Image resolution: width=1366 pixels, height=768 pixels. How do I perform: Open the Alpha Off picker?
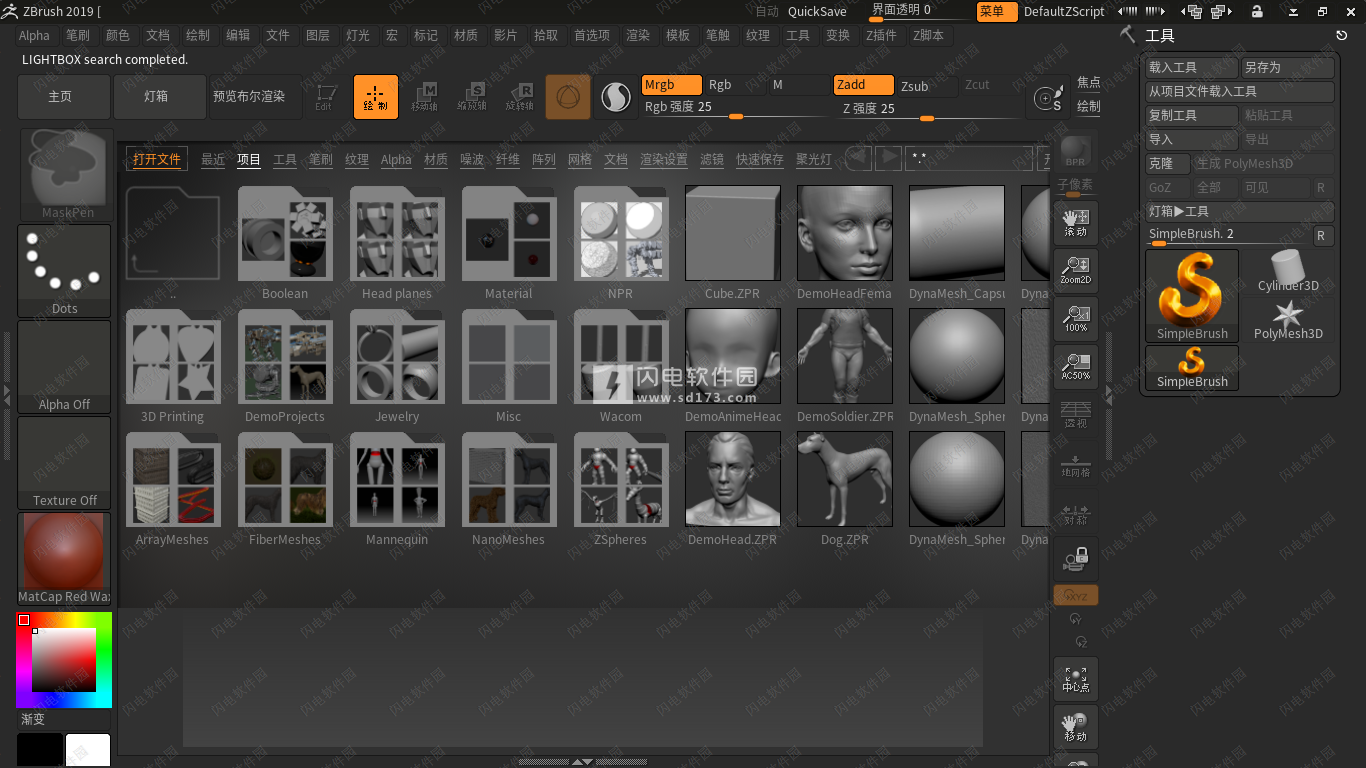[64, 366]
